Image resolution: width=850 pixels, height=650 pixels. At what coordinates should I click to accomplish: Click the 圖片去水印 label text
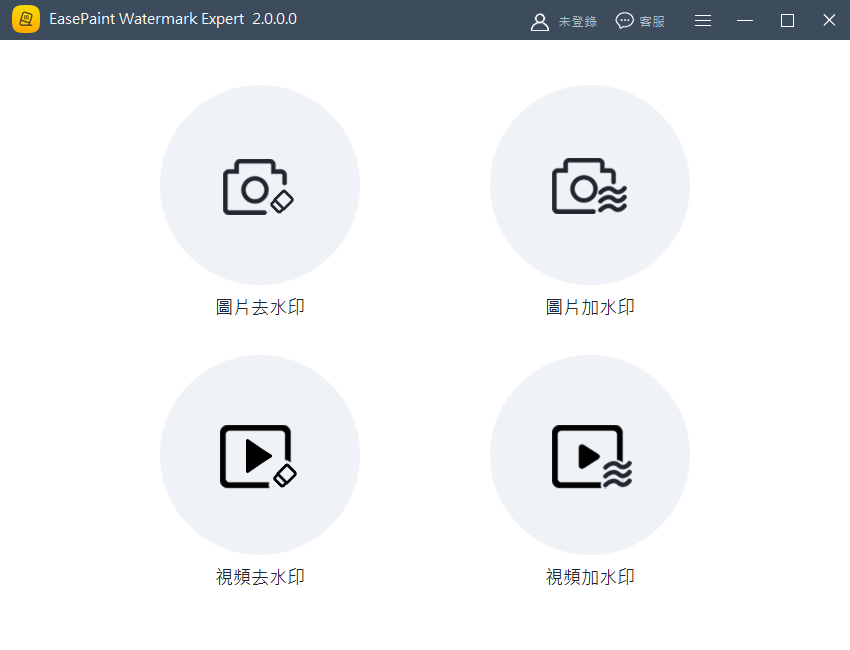[260, 306]
